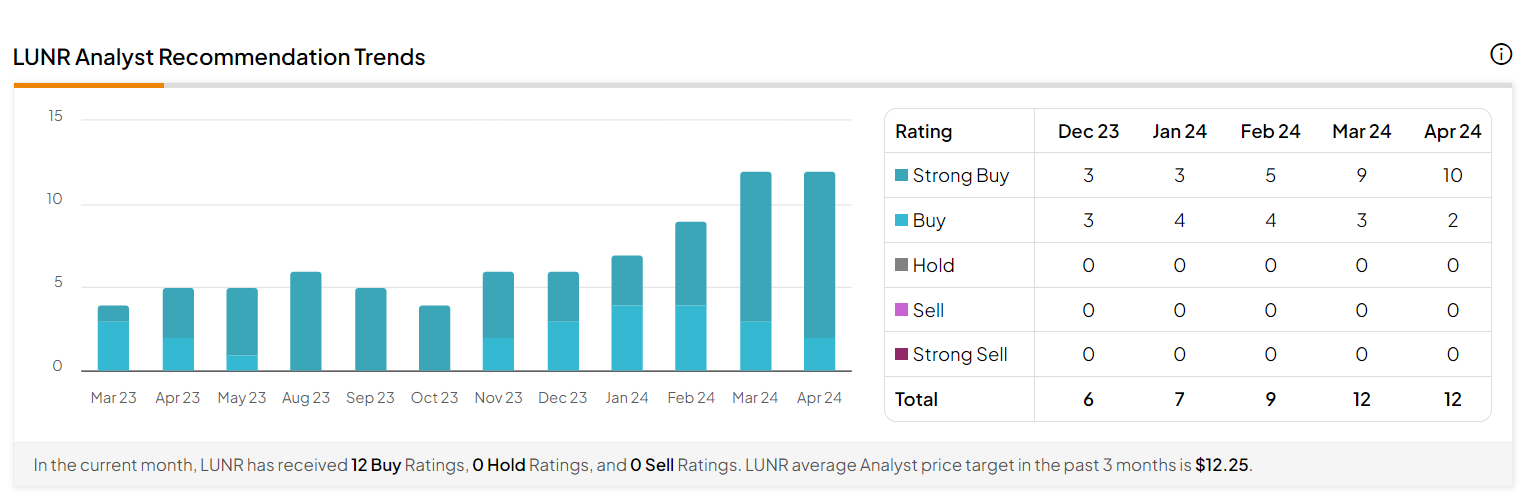The image size is (1525, 500).
Task: Click the Strong Sell row label
Action: click(960, 354)
